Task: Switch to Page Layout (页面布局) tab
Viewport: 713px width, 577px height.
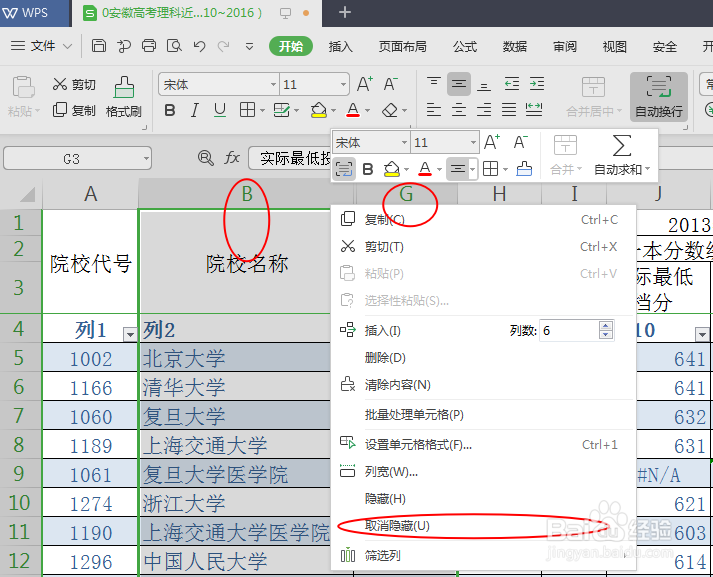Action: tap(402, 46)
